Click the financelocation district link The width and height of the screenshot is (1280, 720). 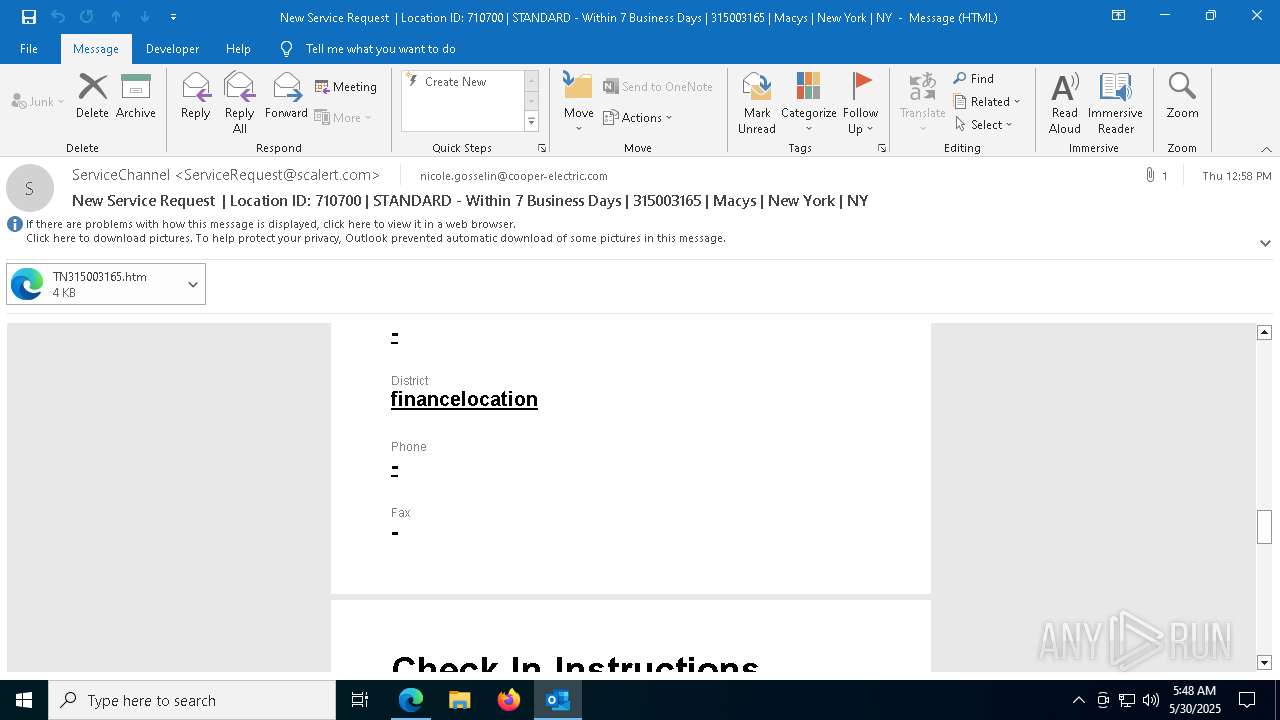pos(464,399)
